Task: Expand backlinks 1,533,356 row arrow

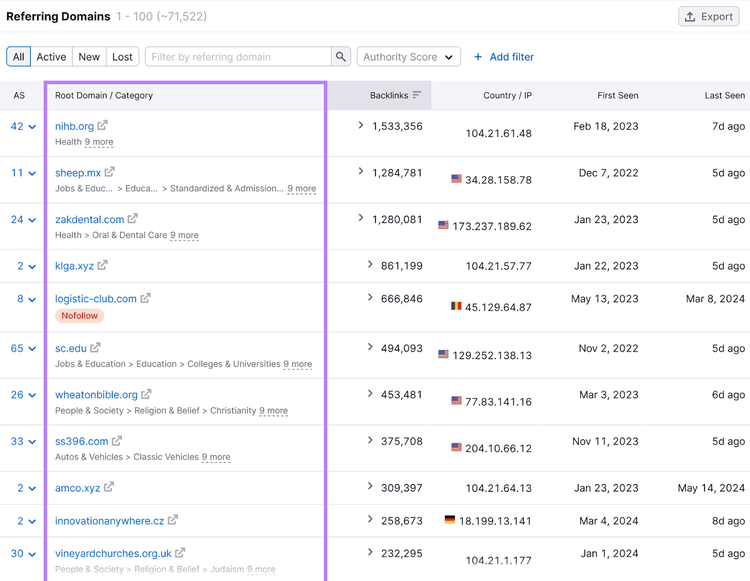Action: pyautogui.click(x=361, y=125)
